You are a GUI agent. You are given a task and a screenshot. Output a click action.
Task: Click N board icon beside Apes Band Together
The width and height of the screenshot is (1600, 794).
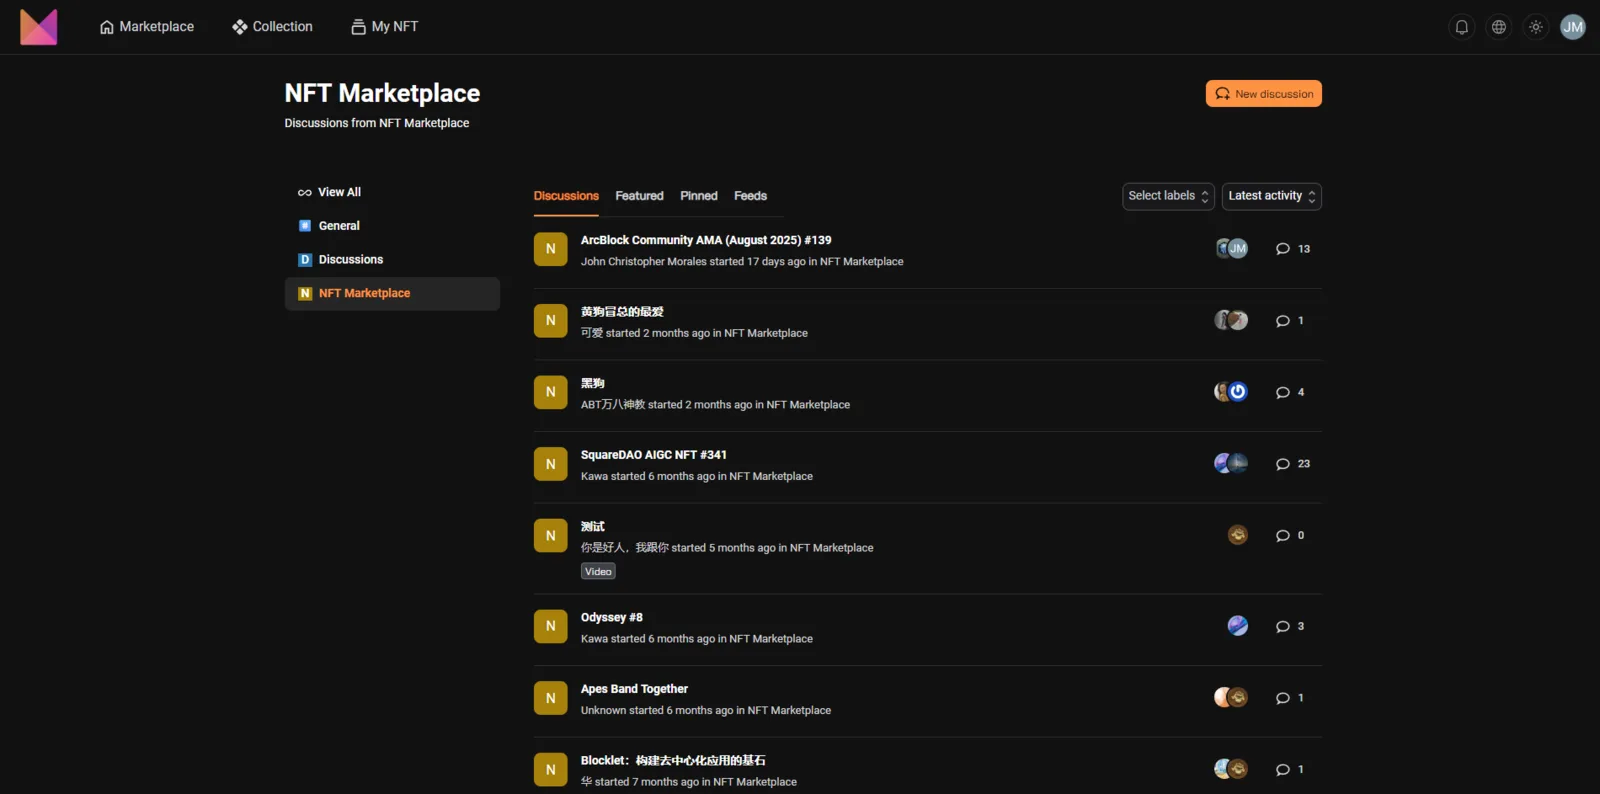coord(551,698)
